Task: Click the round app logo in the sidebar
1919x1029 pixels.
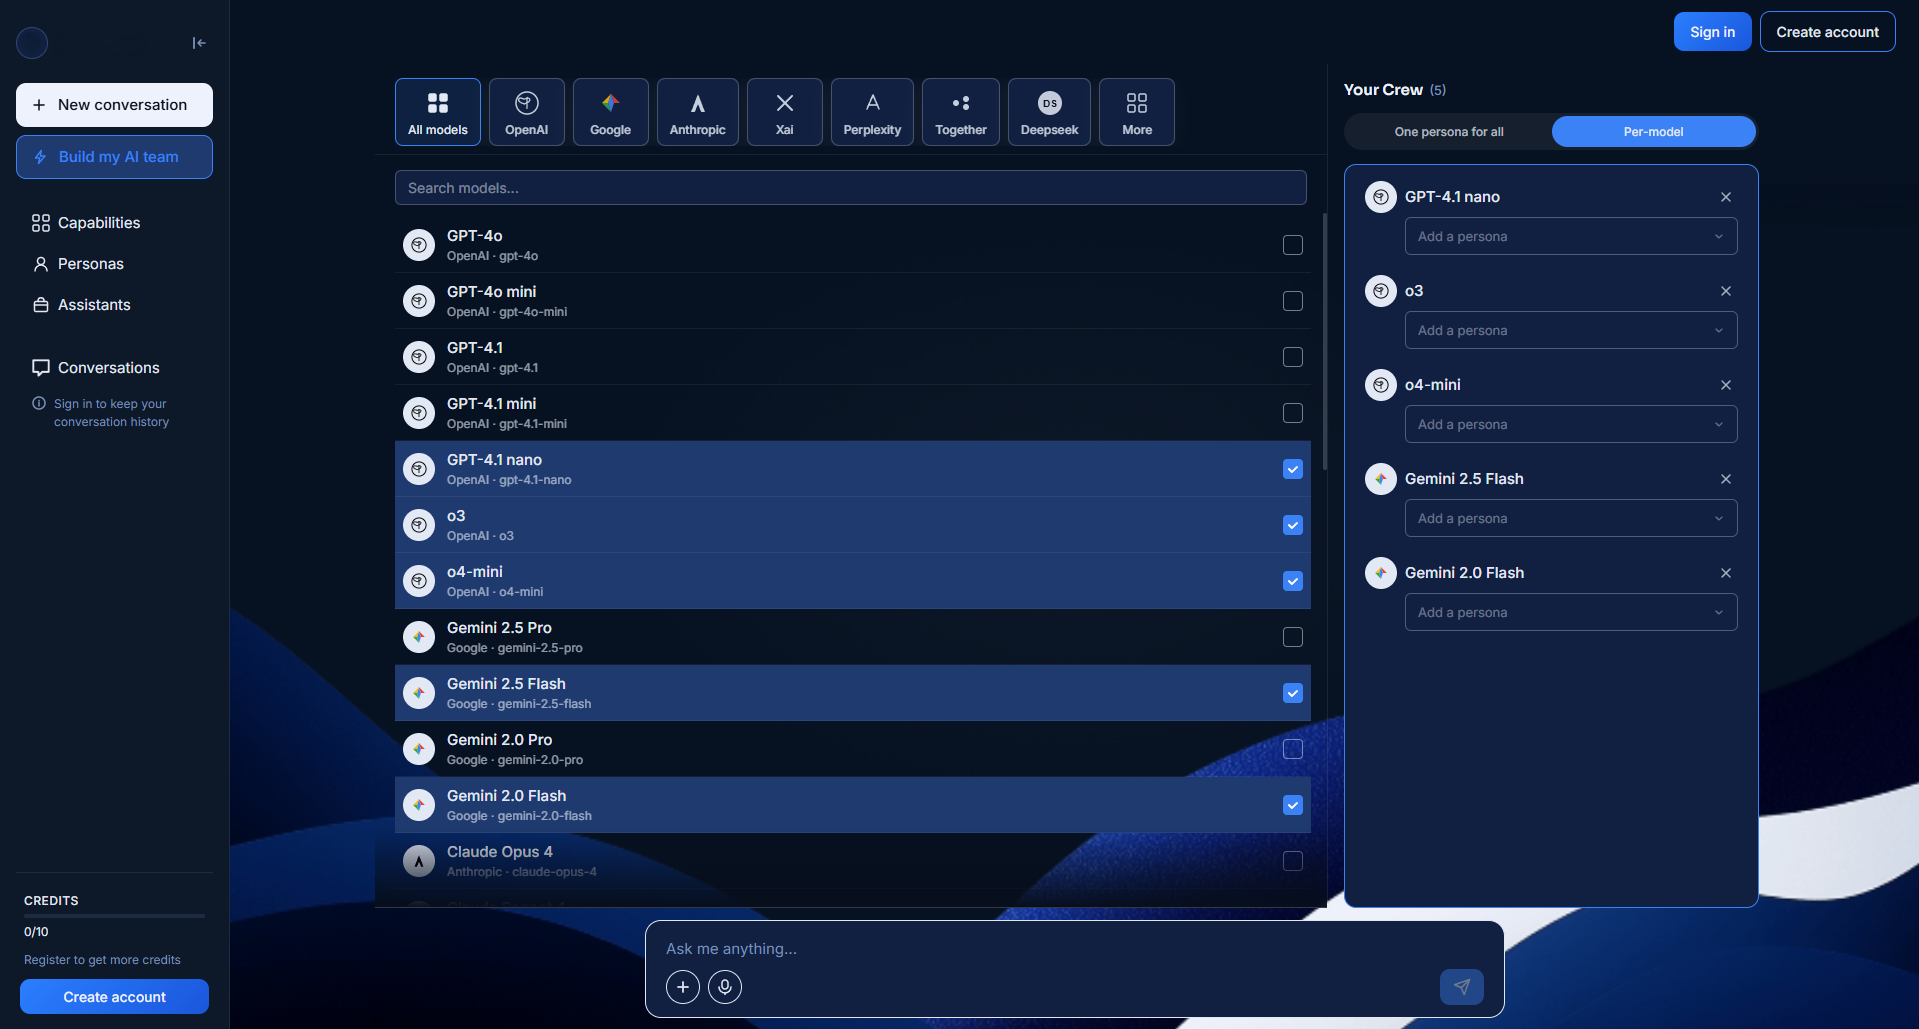Action: [32, 43]
